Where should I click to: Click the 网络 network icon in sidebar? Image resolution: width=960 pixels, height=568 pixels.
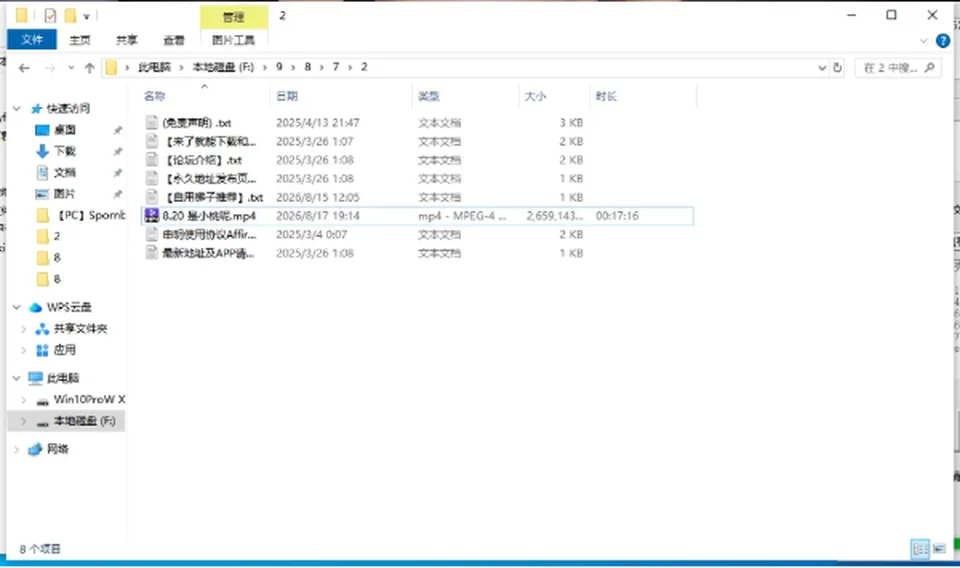pos(36,449)
